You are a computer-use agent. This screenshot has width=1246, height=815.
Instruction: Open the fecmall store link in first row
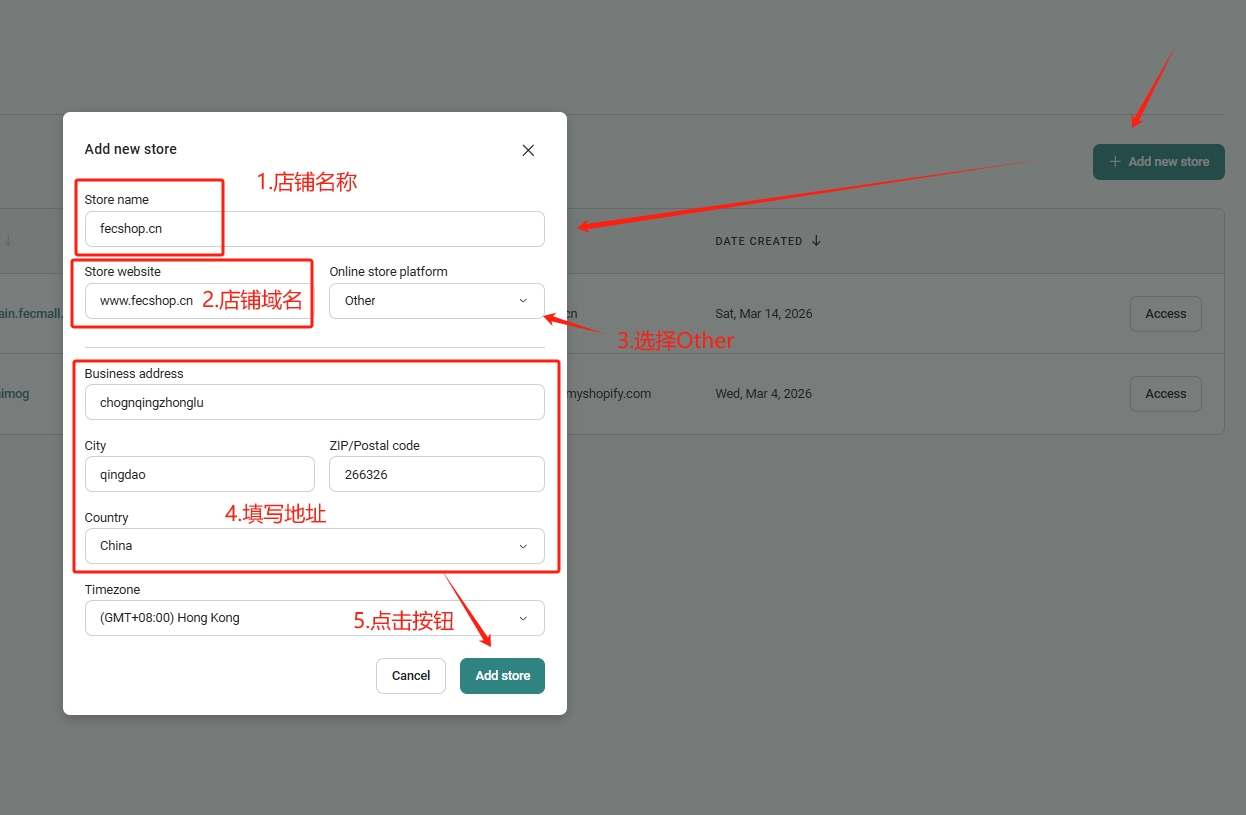click(x=30, y=314)
